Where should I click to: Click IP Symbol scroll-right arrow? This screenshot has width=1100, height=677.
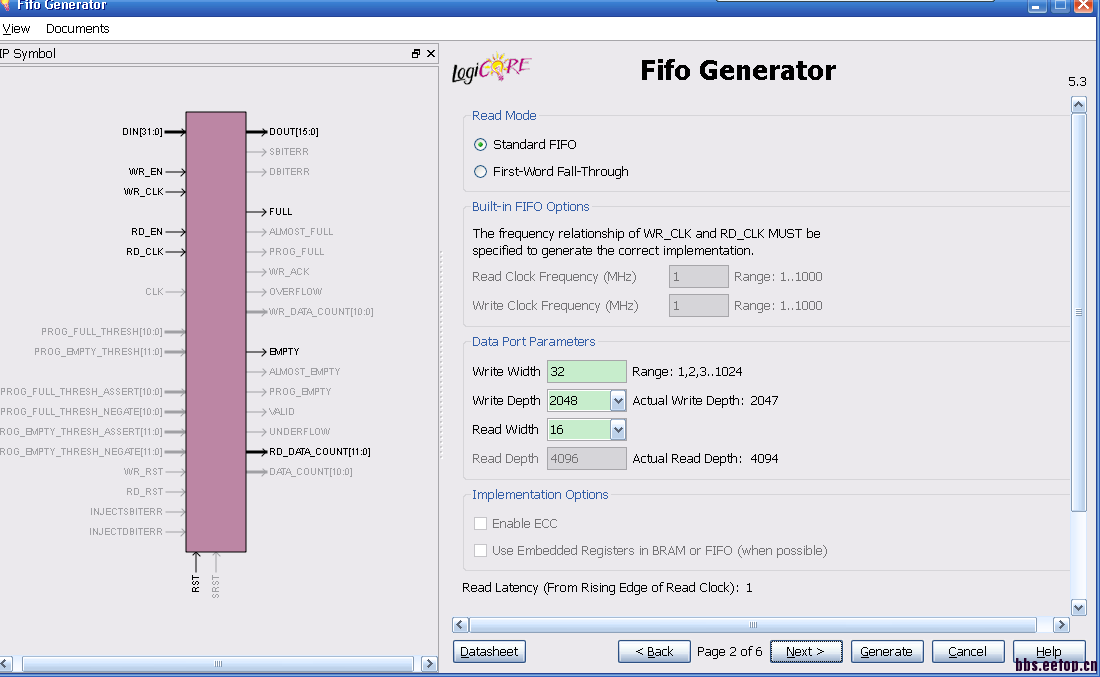pyautogui.click(x=429, y=663)
